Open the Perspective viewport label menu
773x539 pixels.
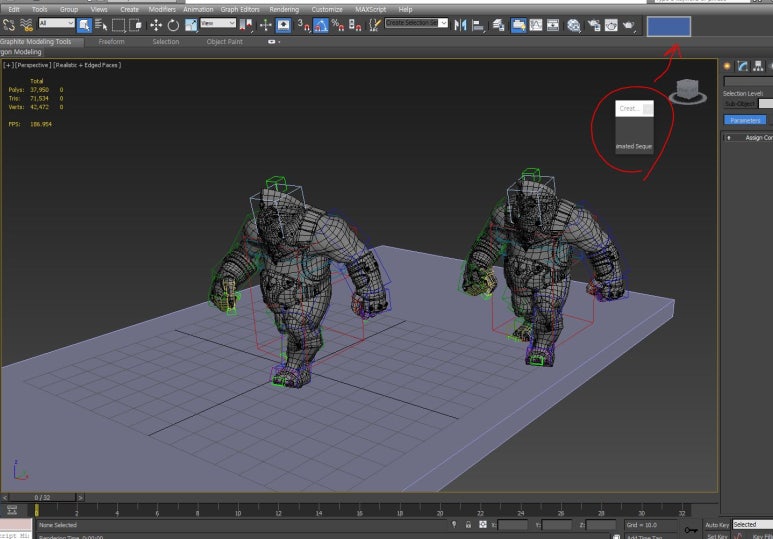33,65
